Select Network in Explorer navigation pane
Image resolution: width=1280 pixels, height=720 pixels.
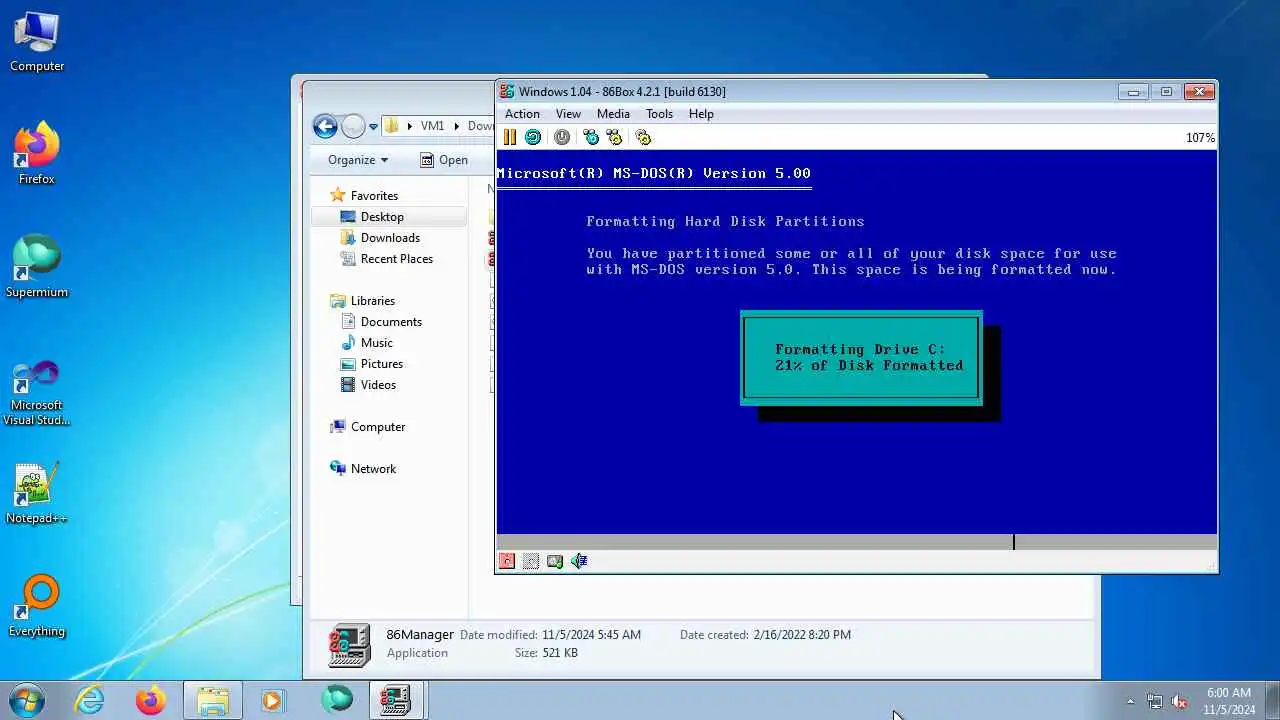pos(373,469)
